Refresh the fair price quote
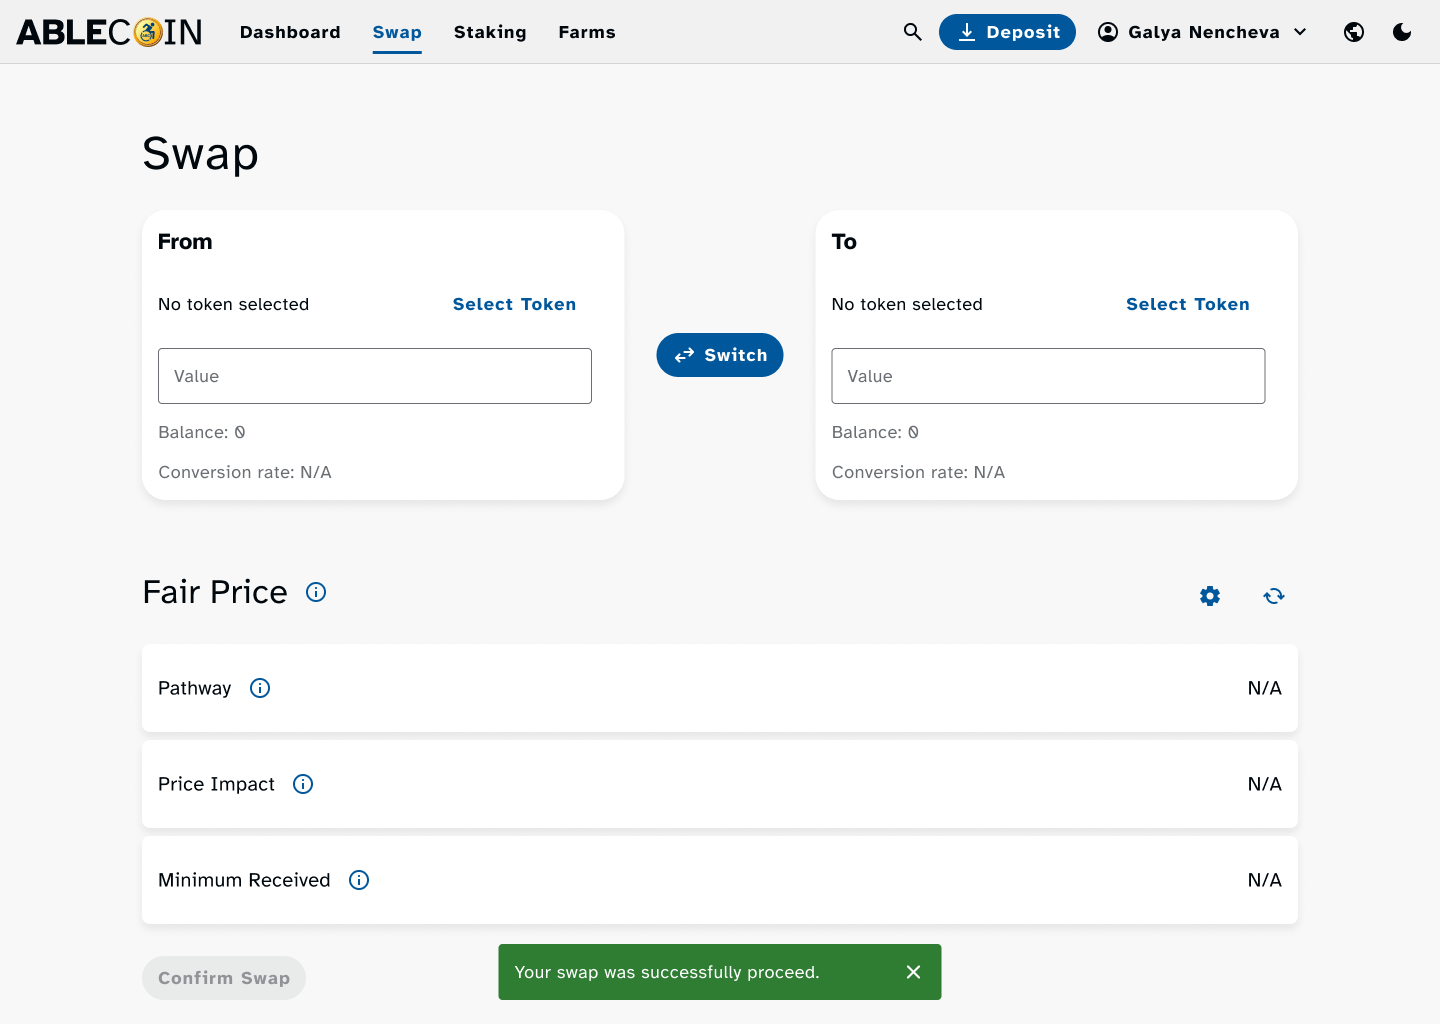Viewport: 1440px width, 1024px height. click(x=1274, y=596)
